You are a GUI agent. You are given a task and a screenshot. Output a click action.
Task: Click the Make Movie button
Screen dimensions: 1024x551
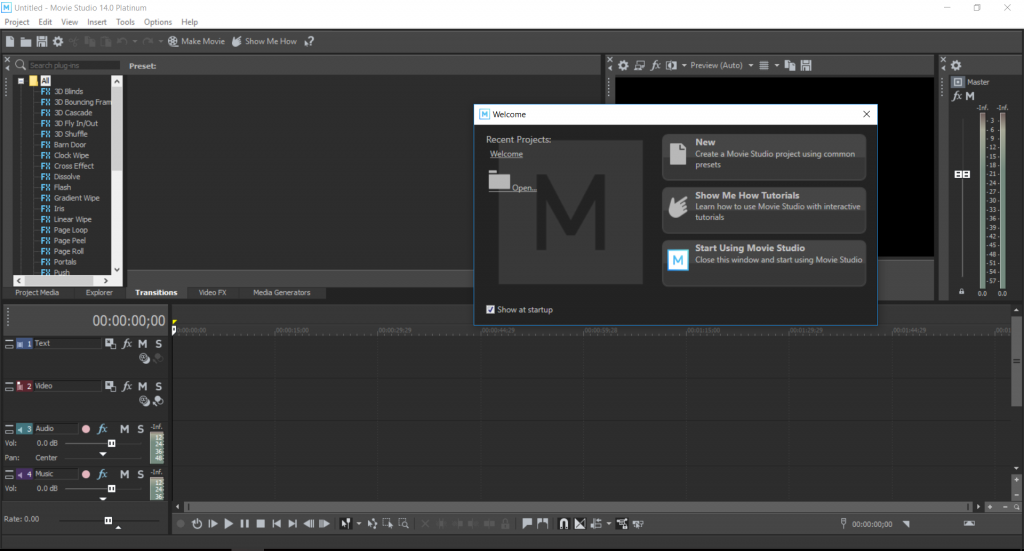tap(196, 41)
